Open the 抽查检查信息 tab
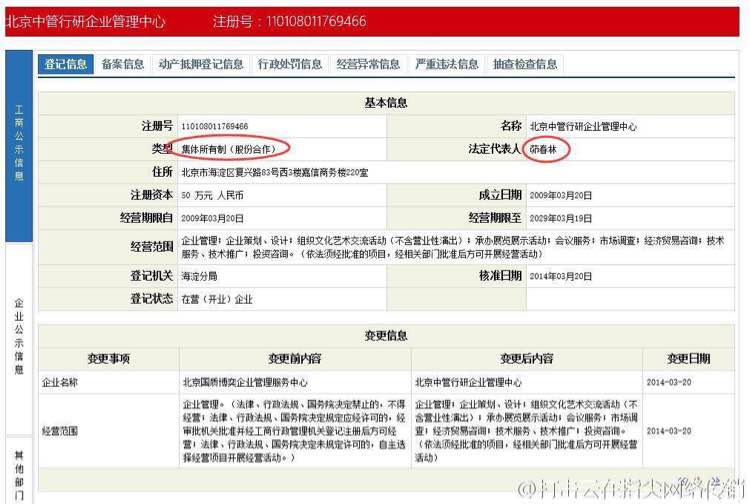The height and width of the screenshot is (504, 750). coord(525,64)
